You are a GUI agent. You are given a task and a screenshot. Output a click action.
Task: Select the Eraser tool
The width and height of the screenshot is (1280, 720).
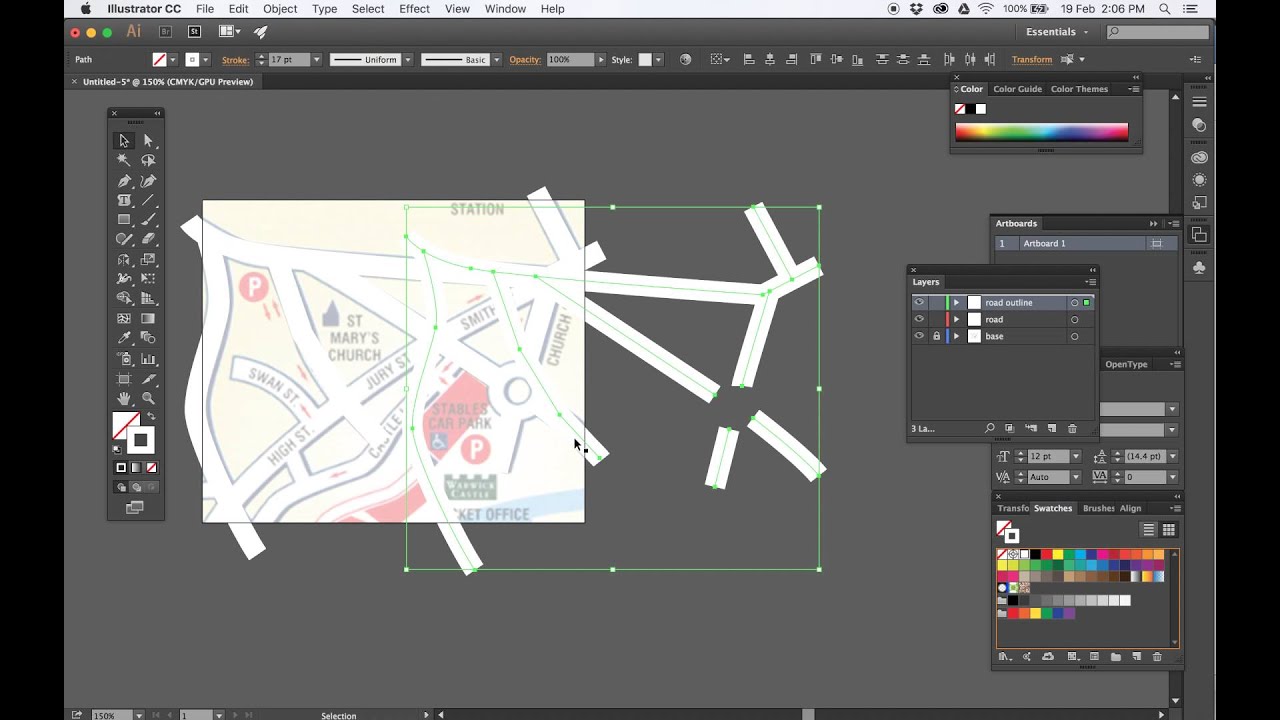coord(148,239)
